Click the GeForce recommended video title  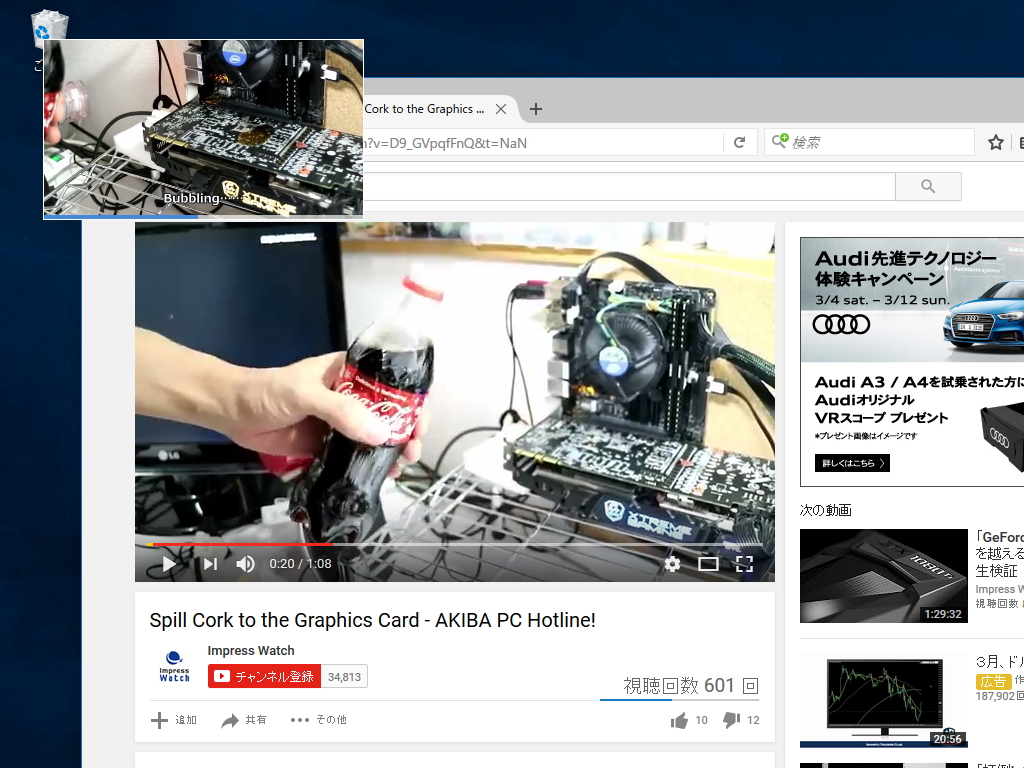pos(999,554)
